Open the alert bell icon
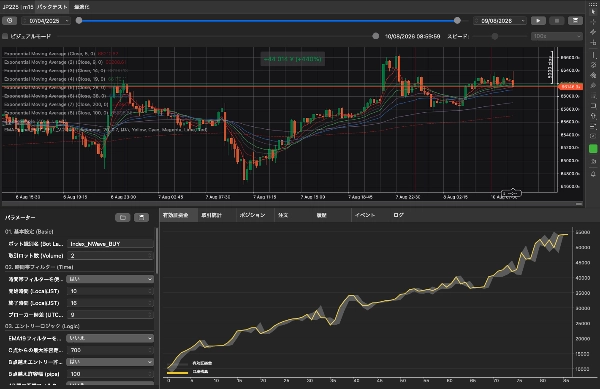Image resolution: width=600 pixels, height=389 pixels. click(x=593, y=174)
